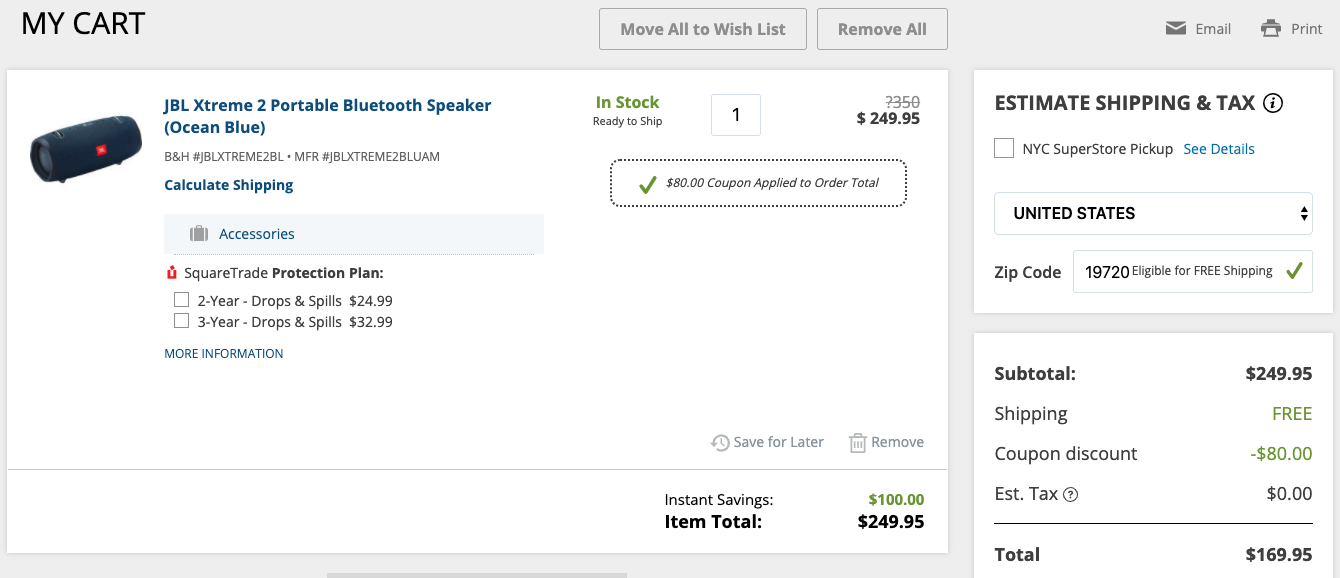Enable NYC SuperStore Pickup checkbox

click(1004, 149)
